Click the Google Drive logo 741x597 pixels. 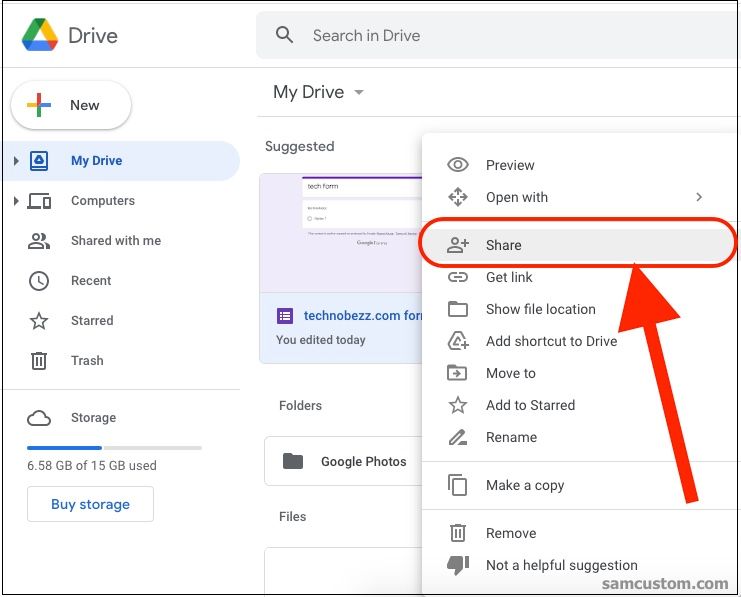pos(40,35)
